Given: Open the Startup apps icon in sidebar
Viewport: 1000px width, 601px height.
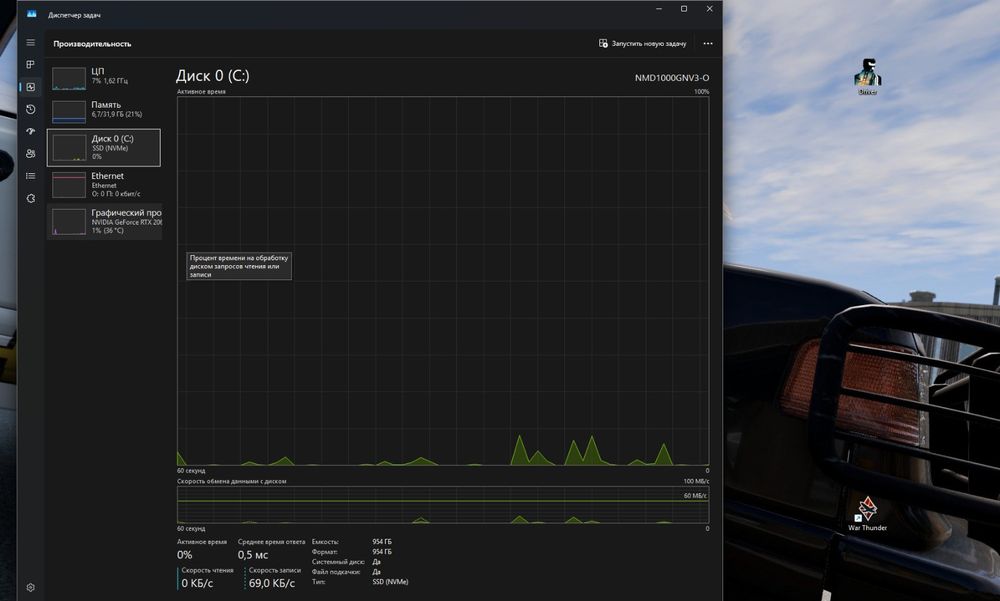Looking at the screenshot, I should coord(31,131).
